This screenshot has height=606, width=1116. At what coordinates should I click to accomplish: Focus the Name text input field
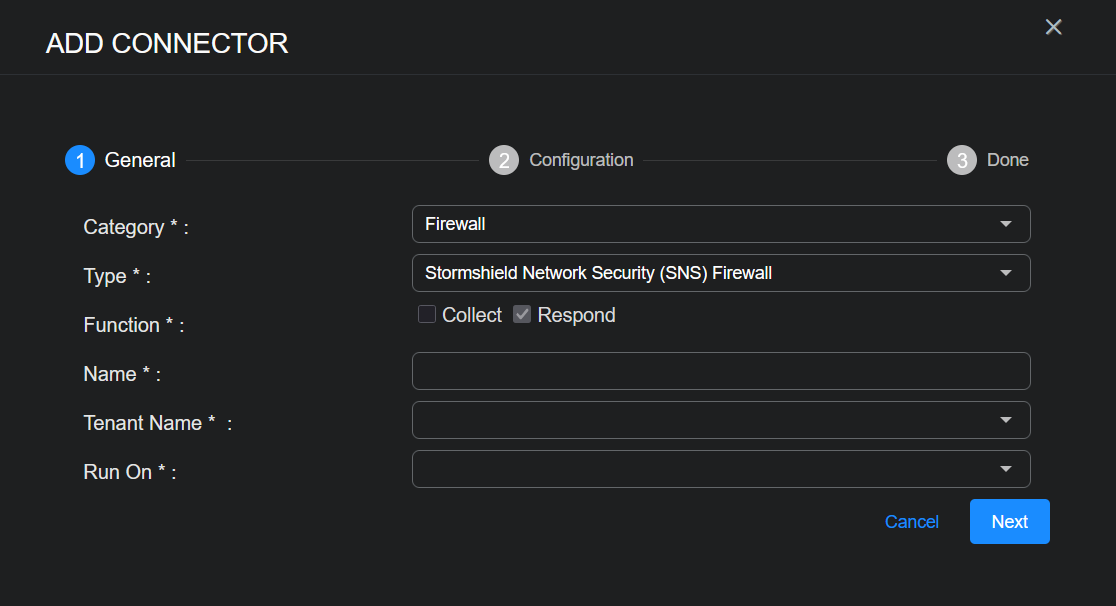[x=720, y=371]
